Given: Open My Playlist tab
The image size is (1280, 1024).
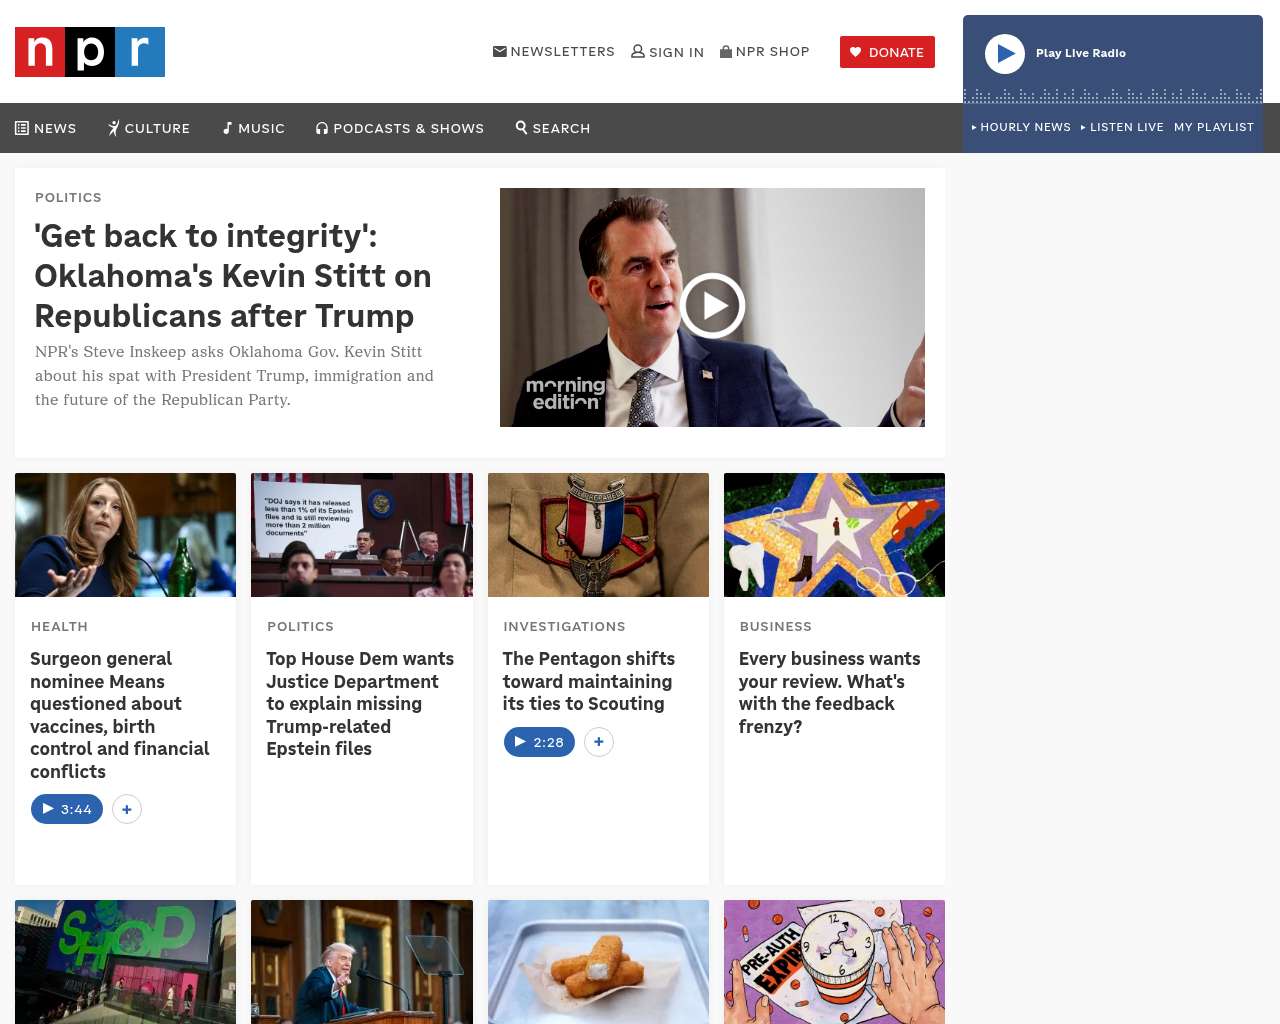Looking at the screenshot, I should coord(1214,127).
